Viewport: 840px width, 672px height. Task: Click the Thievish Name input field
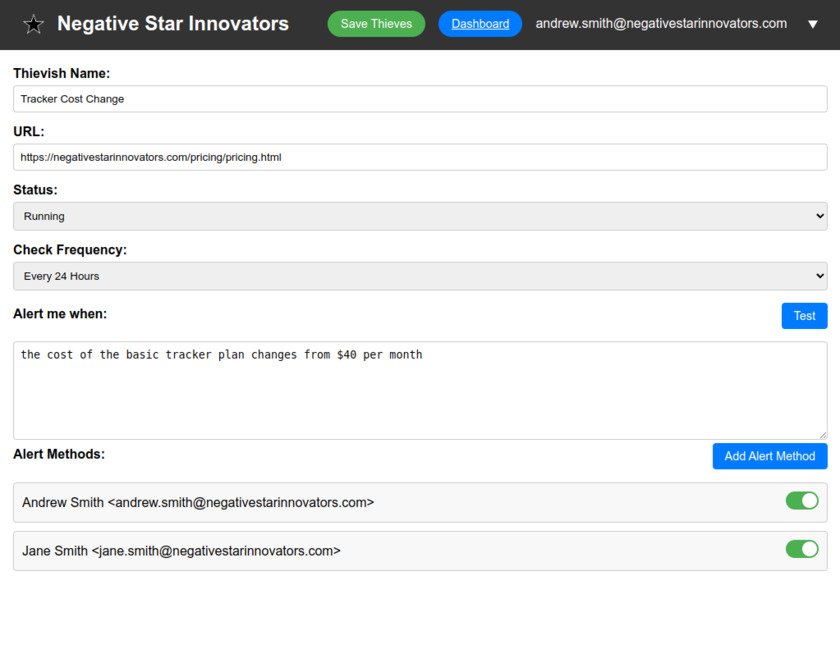pyautogui.click(x=420, y=99)
